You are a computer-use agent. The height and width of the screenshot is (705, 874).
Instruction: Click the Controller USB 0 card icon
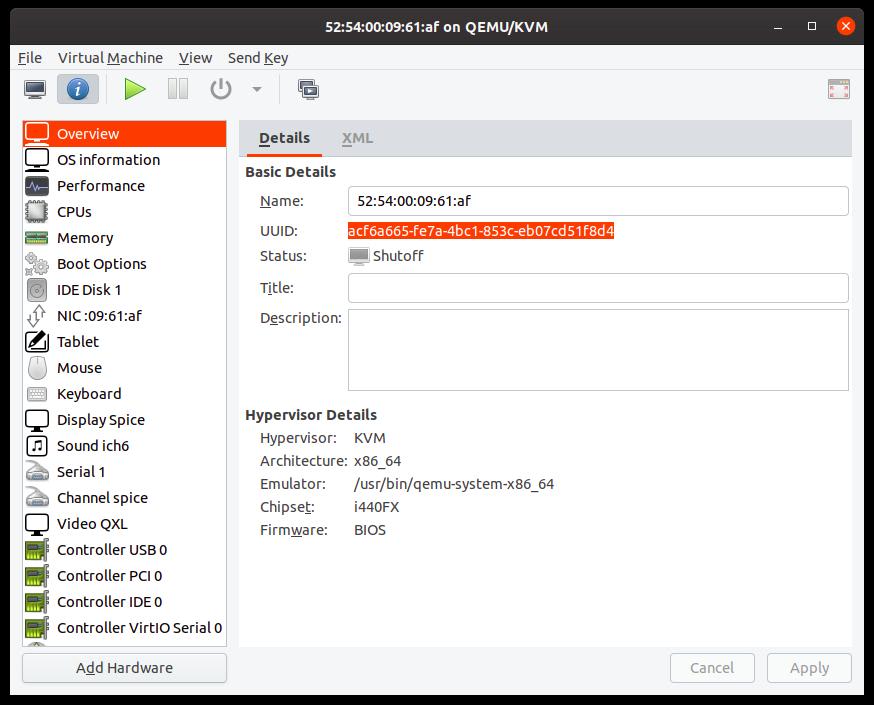click(37, 550)
